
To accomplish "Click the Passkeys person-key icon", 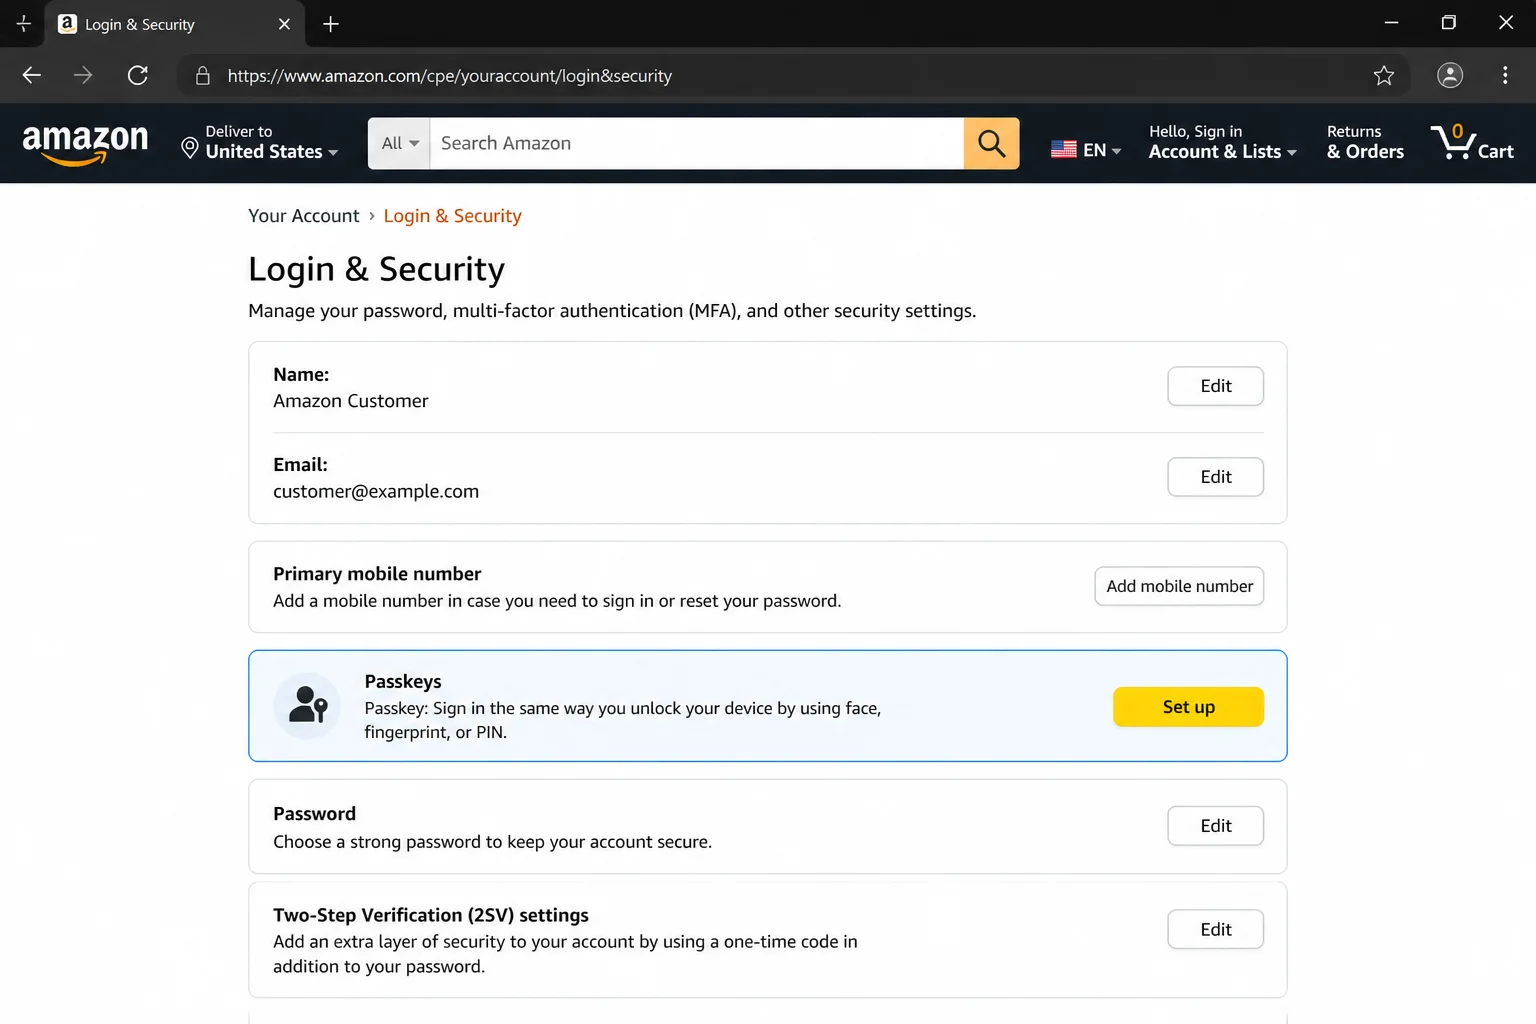I will (307, 706).
